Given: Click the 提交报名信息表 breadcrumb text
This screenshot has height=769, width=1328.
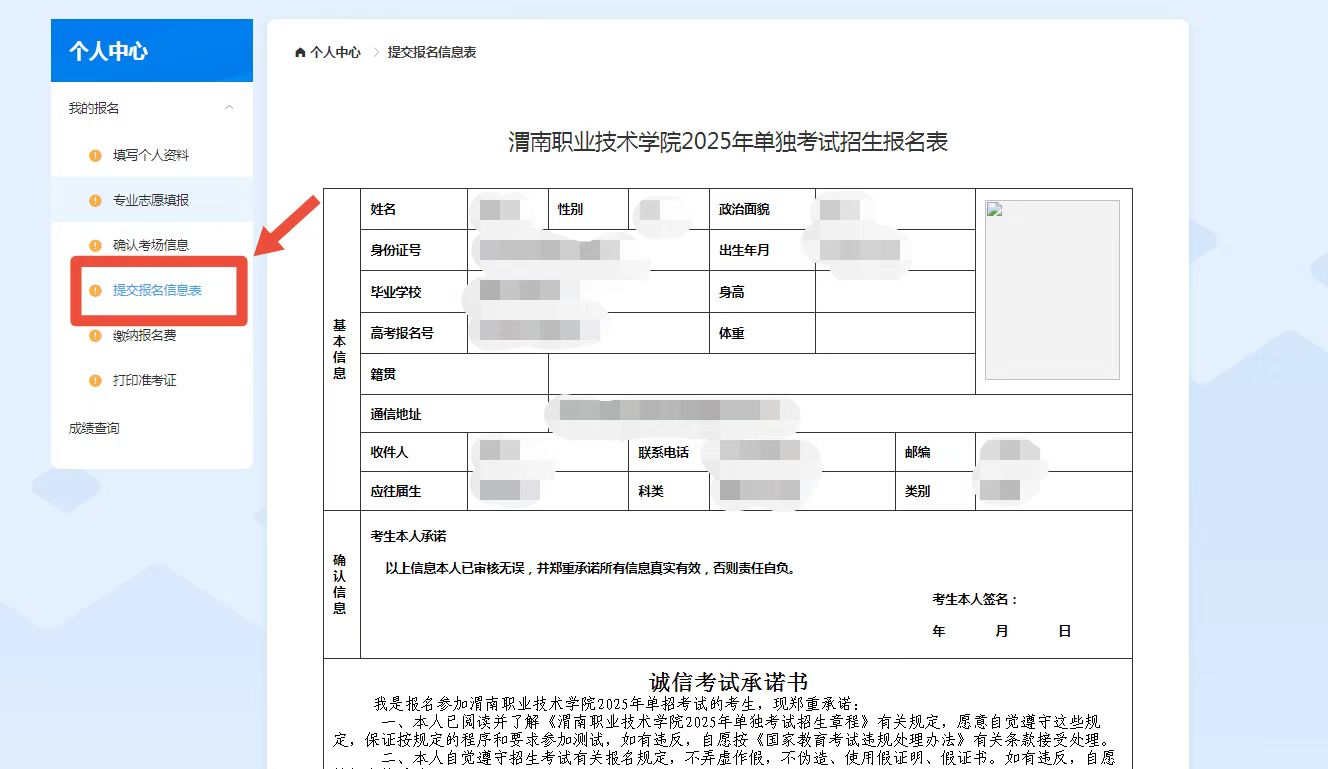Looking at the screenshot, I should pyautogui.click(x=432, y=52).
